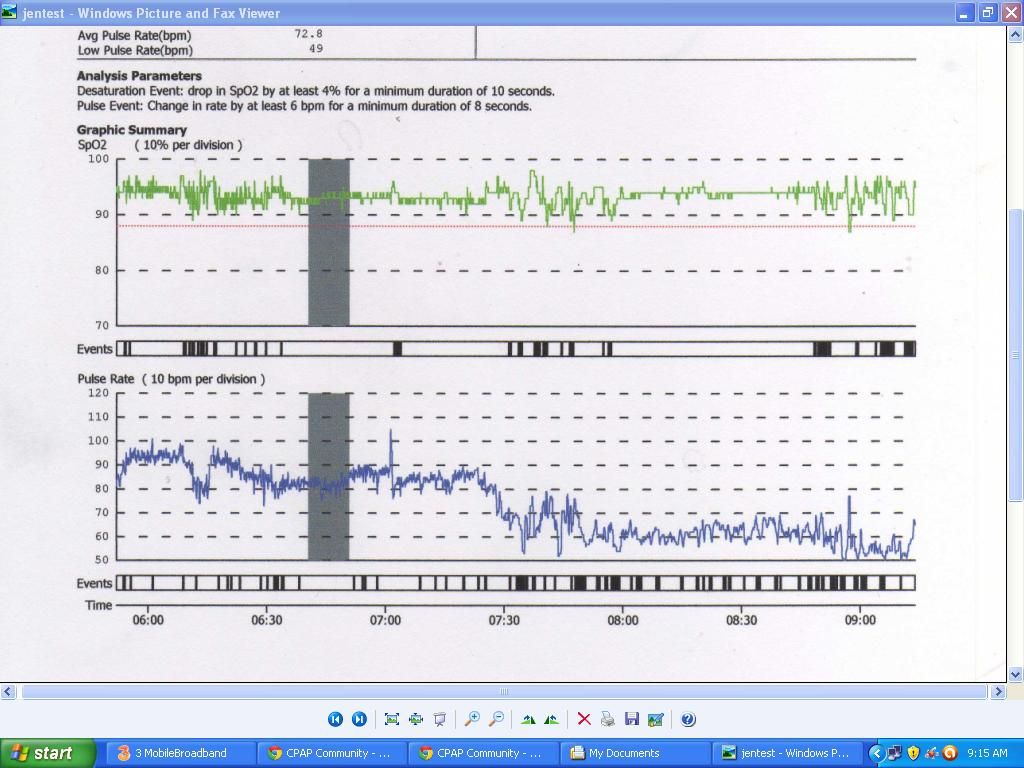Viewport: 1024px width, 768px height.
Task: Open Help with the question mark icon
Action: coord(688,719)
